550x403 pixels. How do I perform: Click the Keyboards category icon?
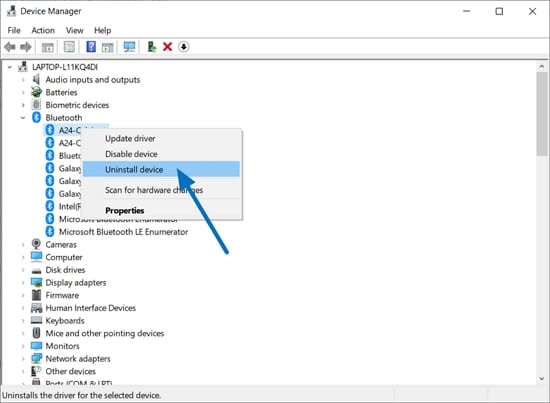point(36,320)
